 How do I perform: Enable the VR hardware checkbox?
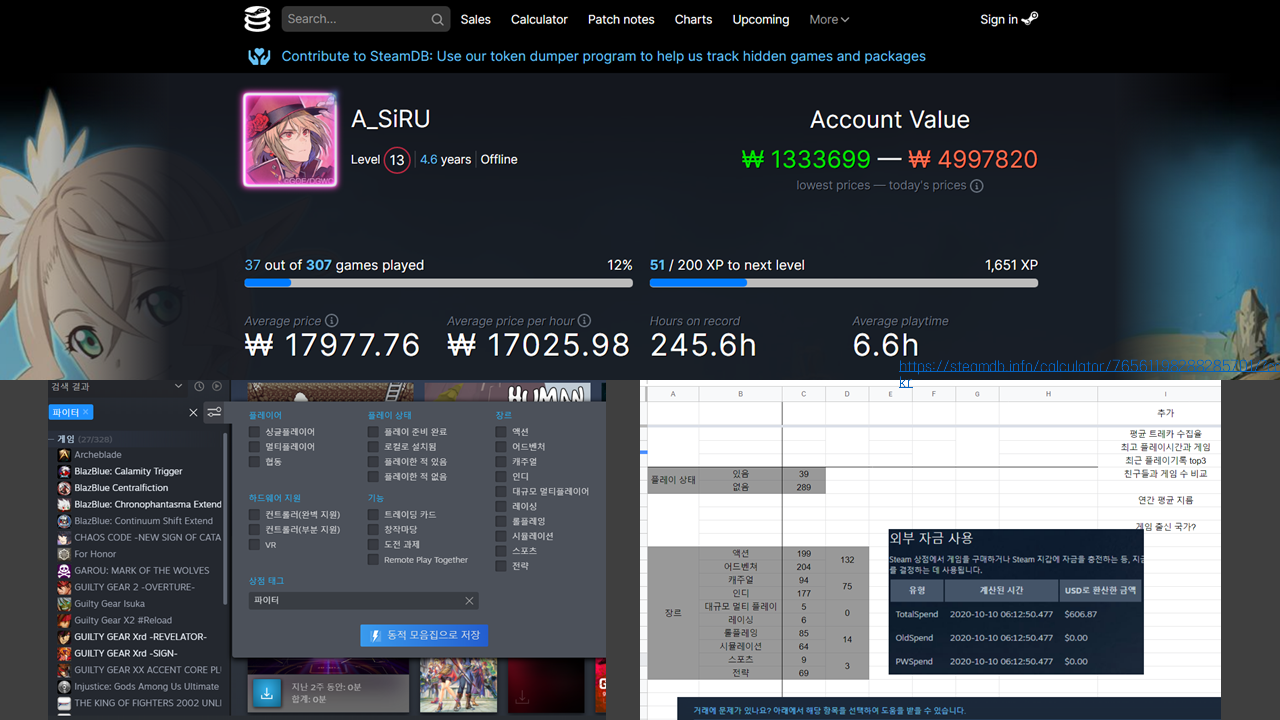pyautogui.click(x=254, y=545)
